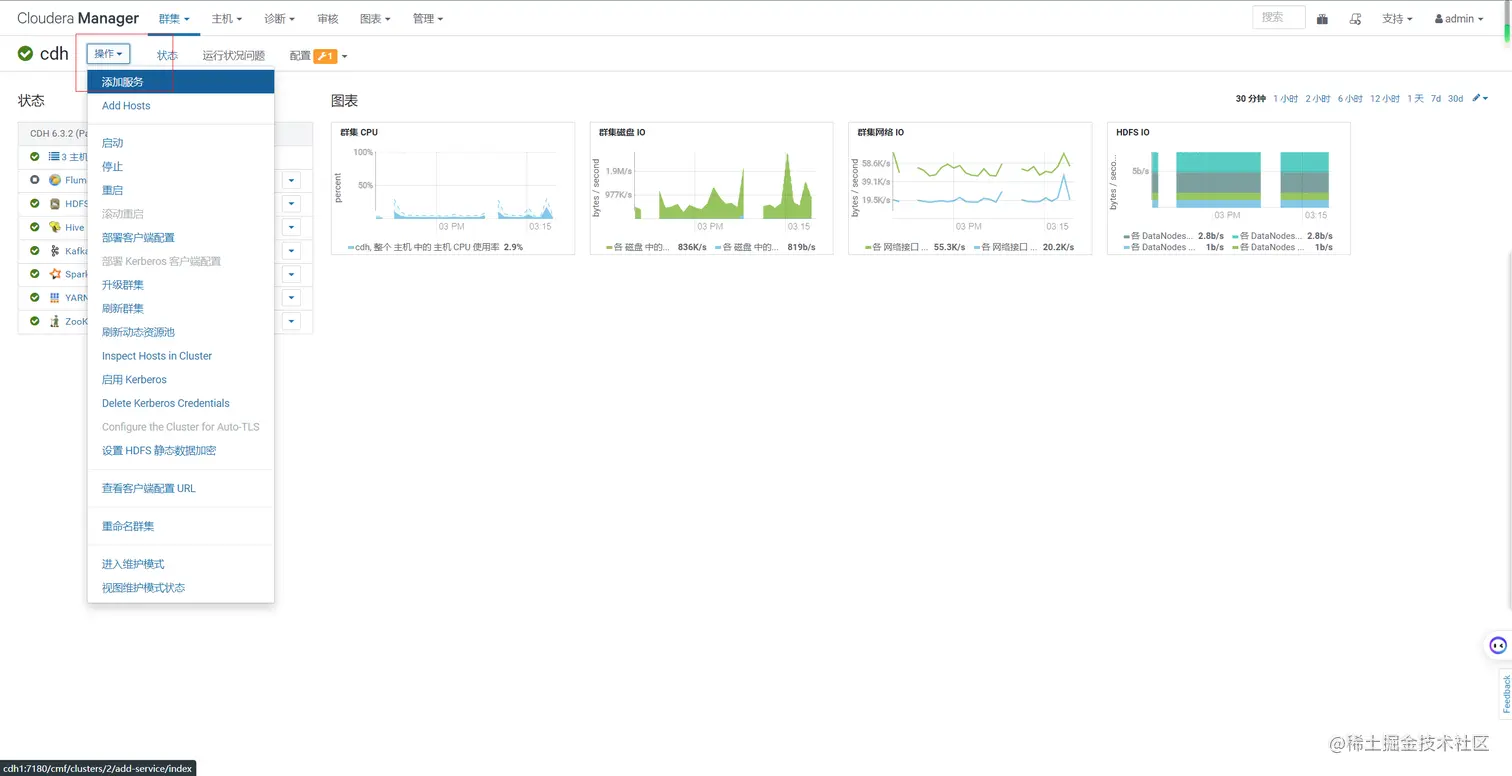The width and height of the screenshot is (1512, 776).
Task: Click the Spark green health status icon
Action: pos(35,274)
